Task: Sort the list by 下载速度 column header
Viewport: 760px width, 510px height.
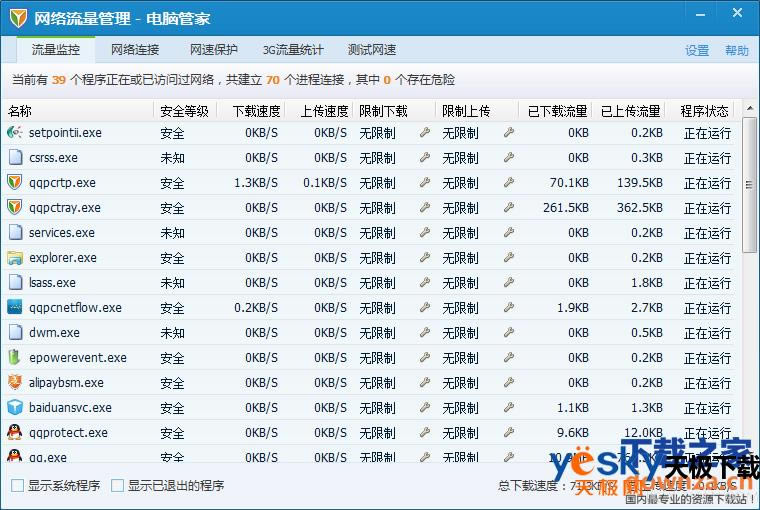Action: pyautogui.click(x=256, y=111)
